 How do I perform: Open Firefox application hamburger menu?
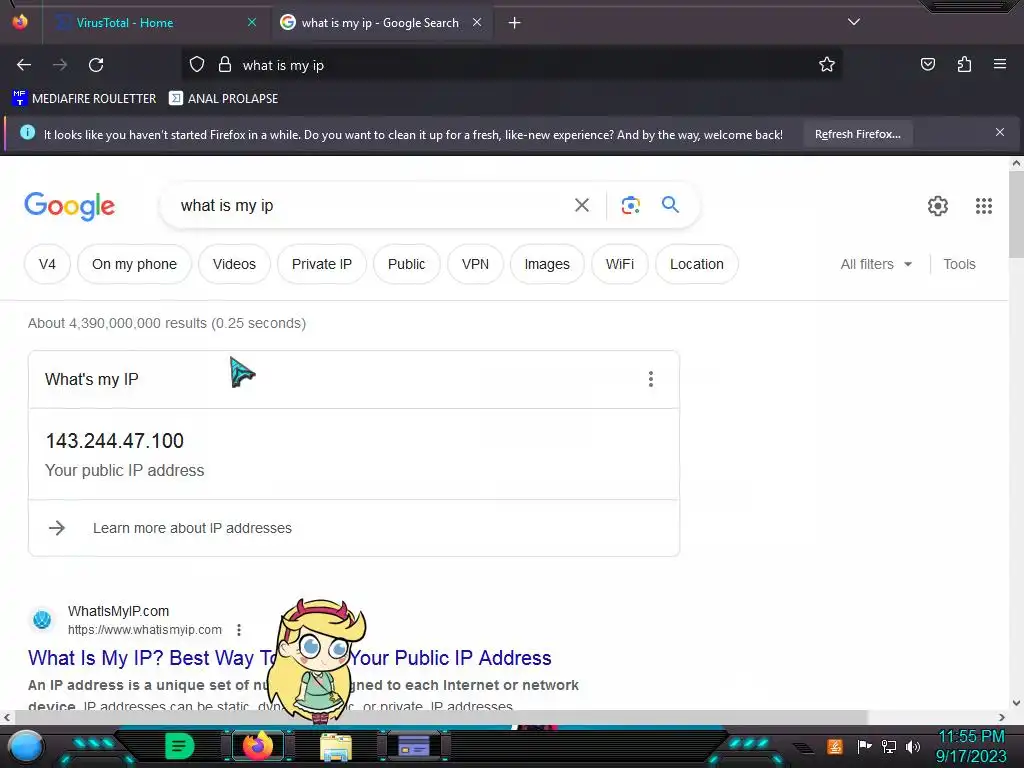[1000, 64]
